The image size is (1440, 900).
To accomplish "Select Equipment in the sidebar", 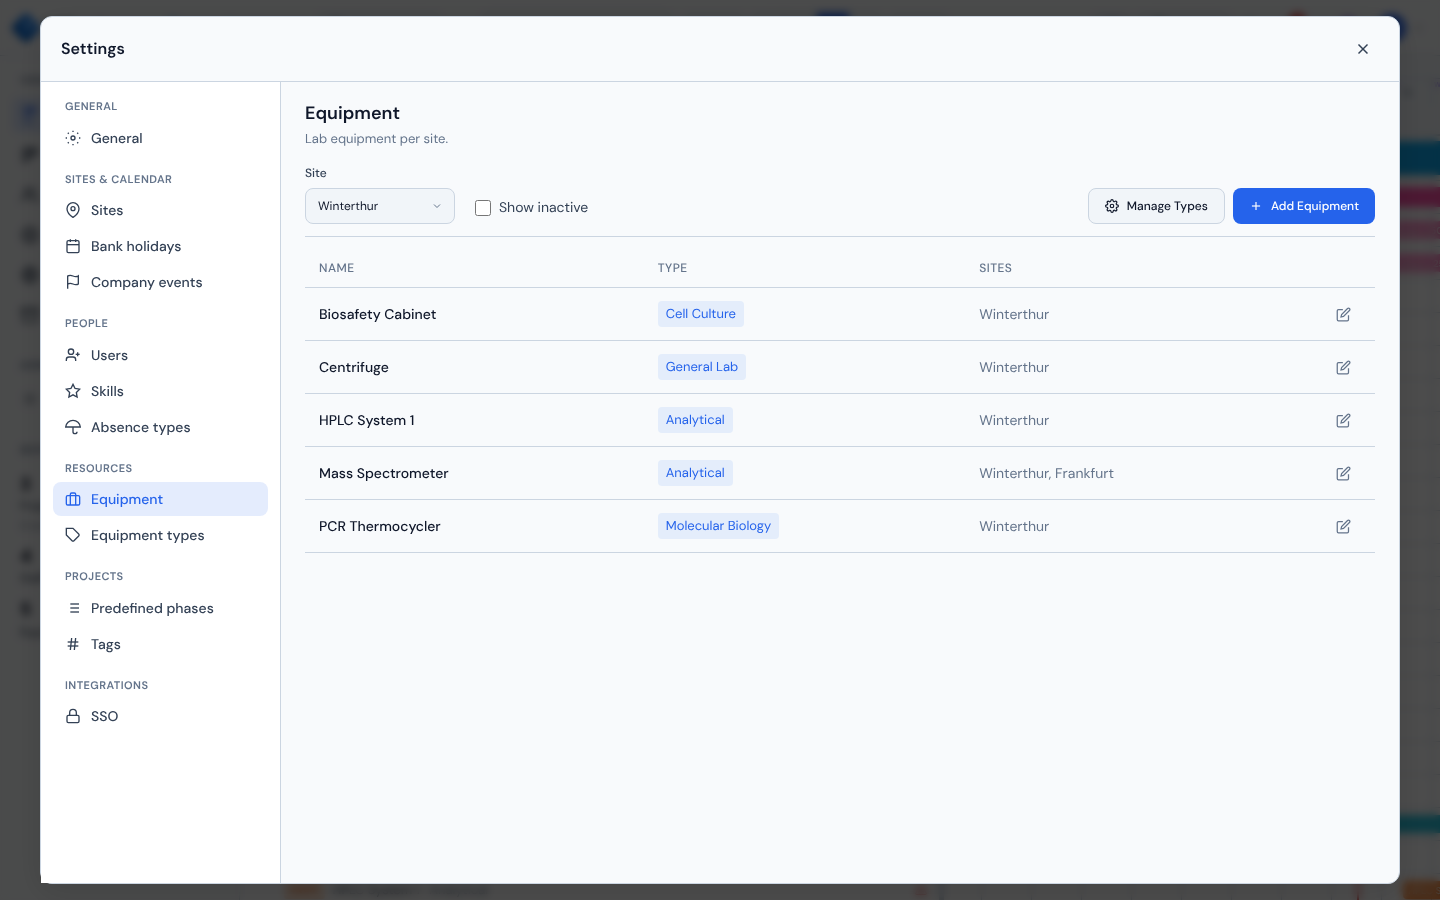I will tap(160, 499).
